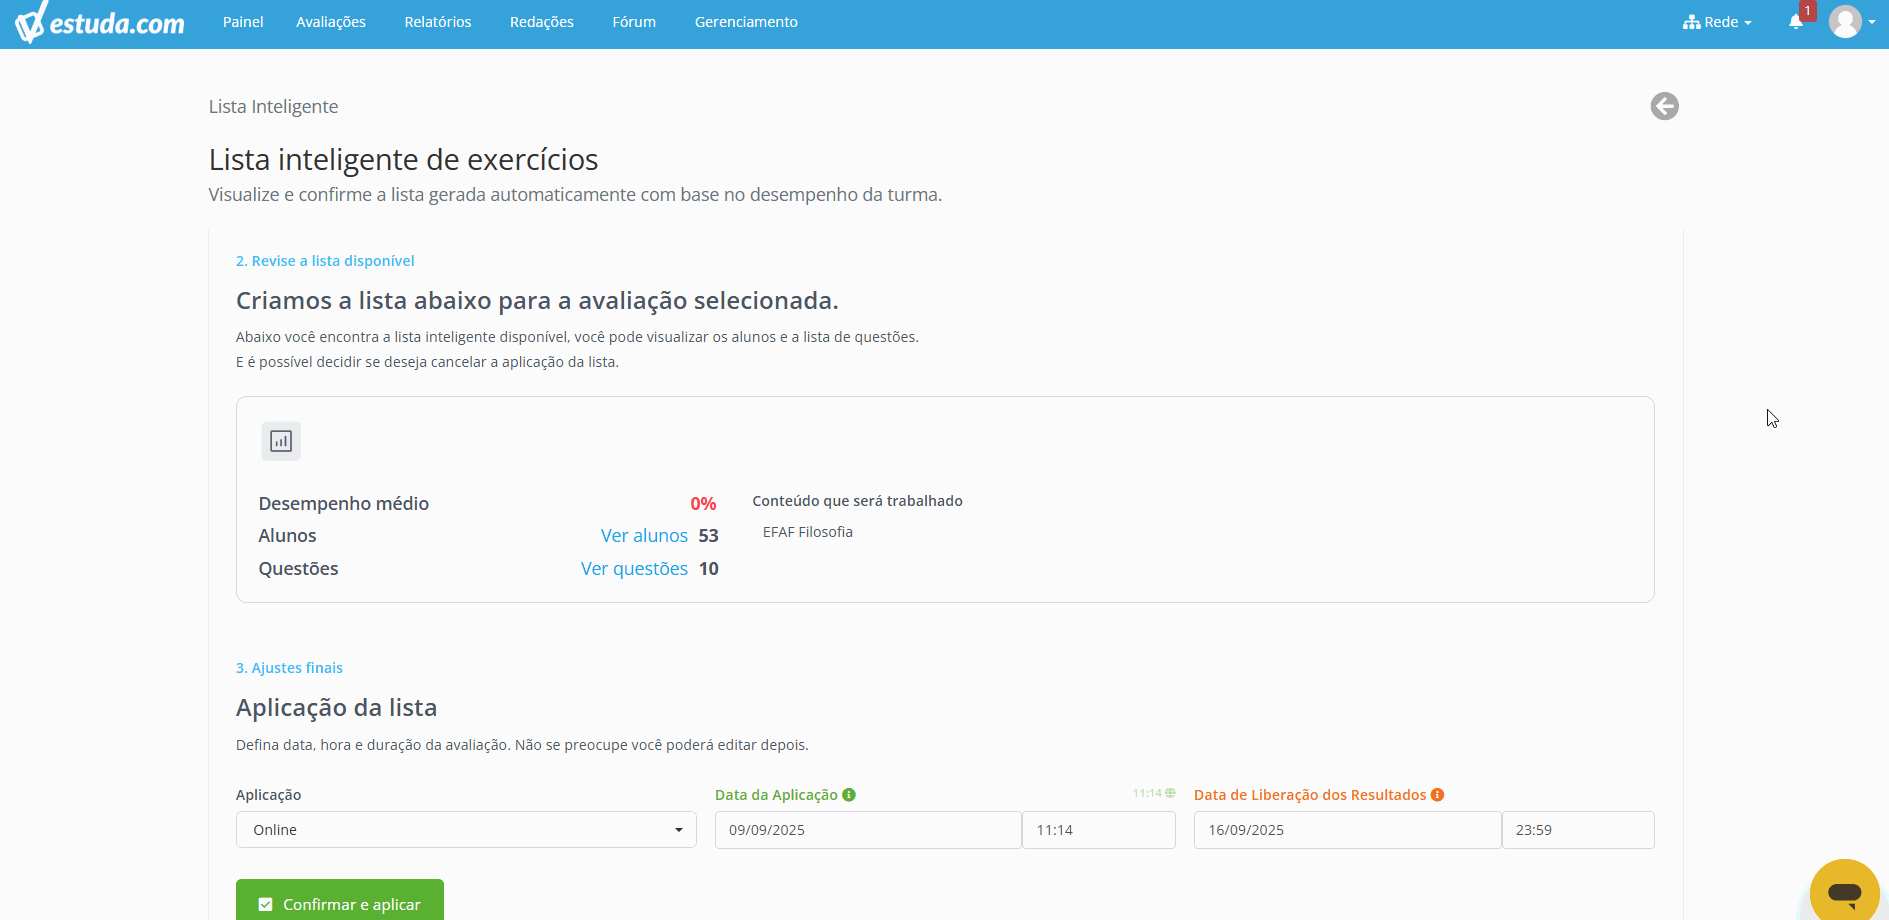Open the Avaliações menu

[x=331, y=22]
